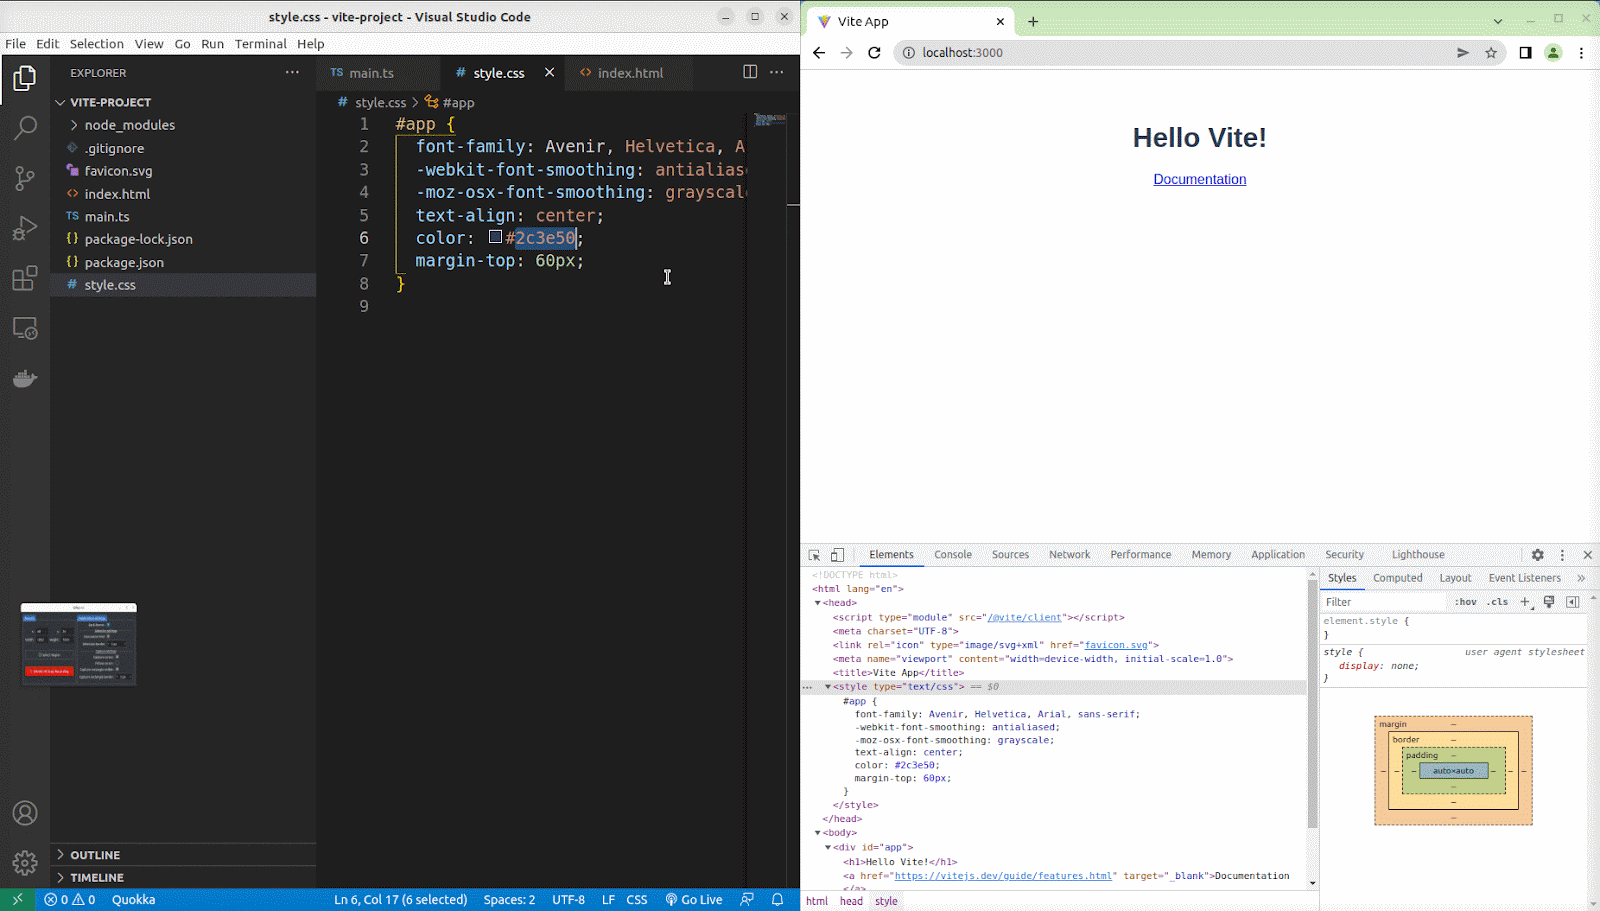
Task: Open the favicon.svg link in Elements panel
Action: [x=1116, y=645]
